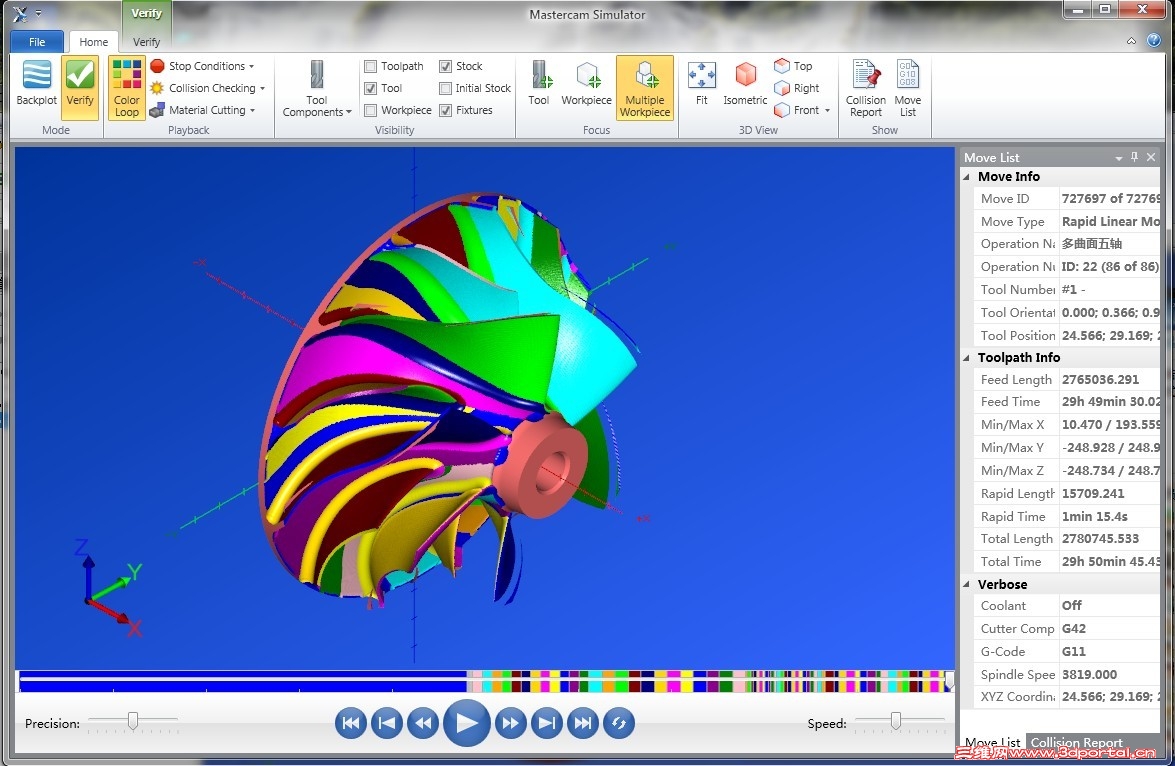Select Multiple Workpiece focus
The width and height of the screenshot is (1175, 766).
click(x=644, y=88)
